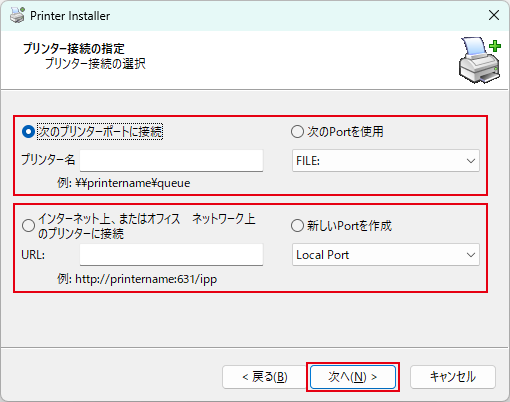Viewport: 510px width, 402px height.
Task: Click the プリンター接続の指定 heading text
Action: pos(74,49)
